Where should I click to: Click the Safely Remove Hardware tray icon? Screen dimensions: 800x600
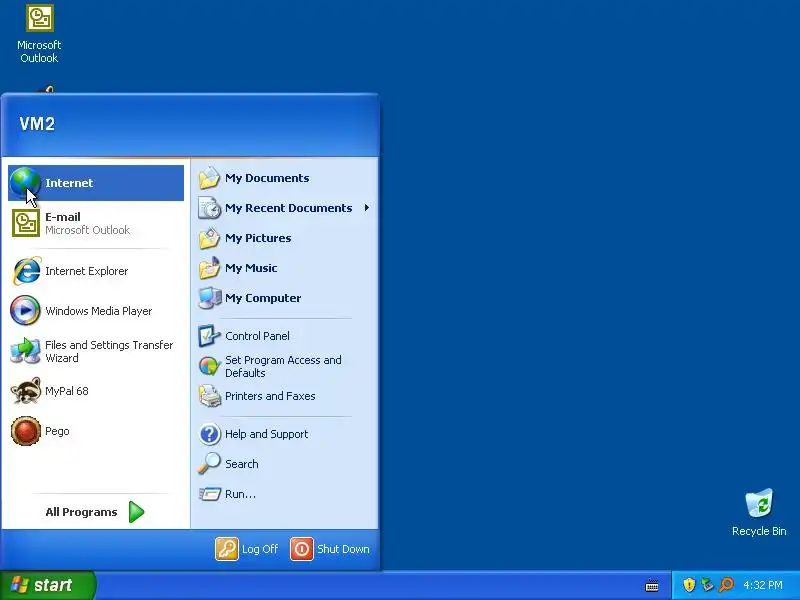[x=707, y=585]
